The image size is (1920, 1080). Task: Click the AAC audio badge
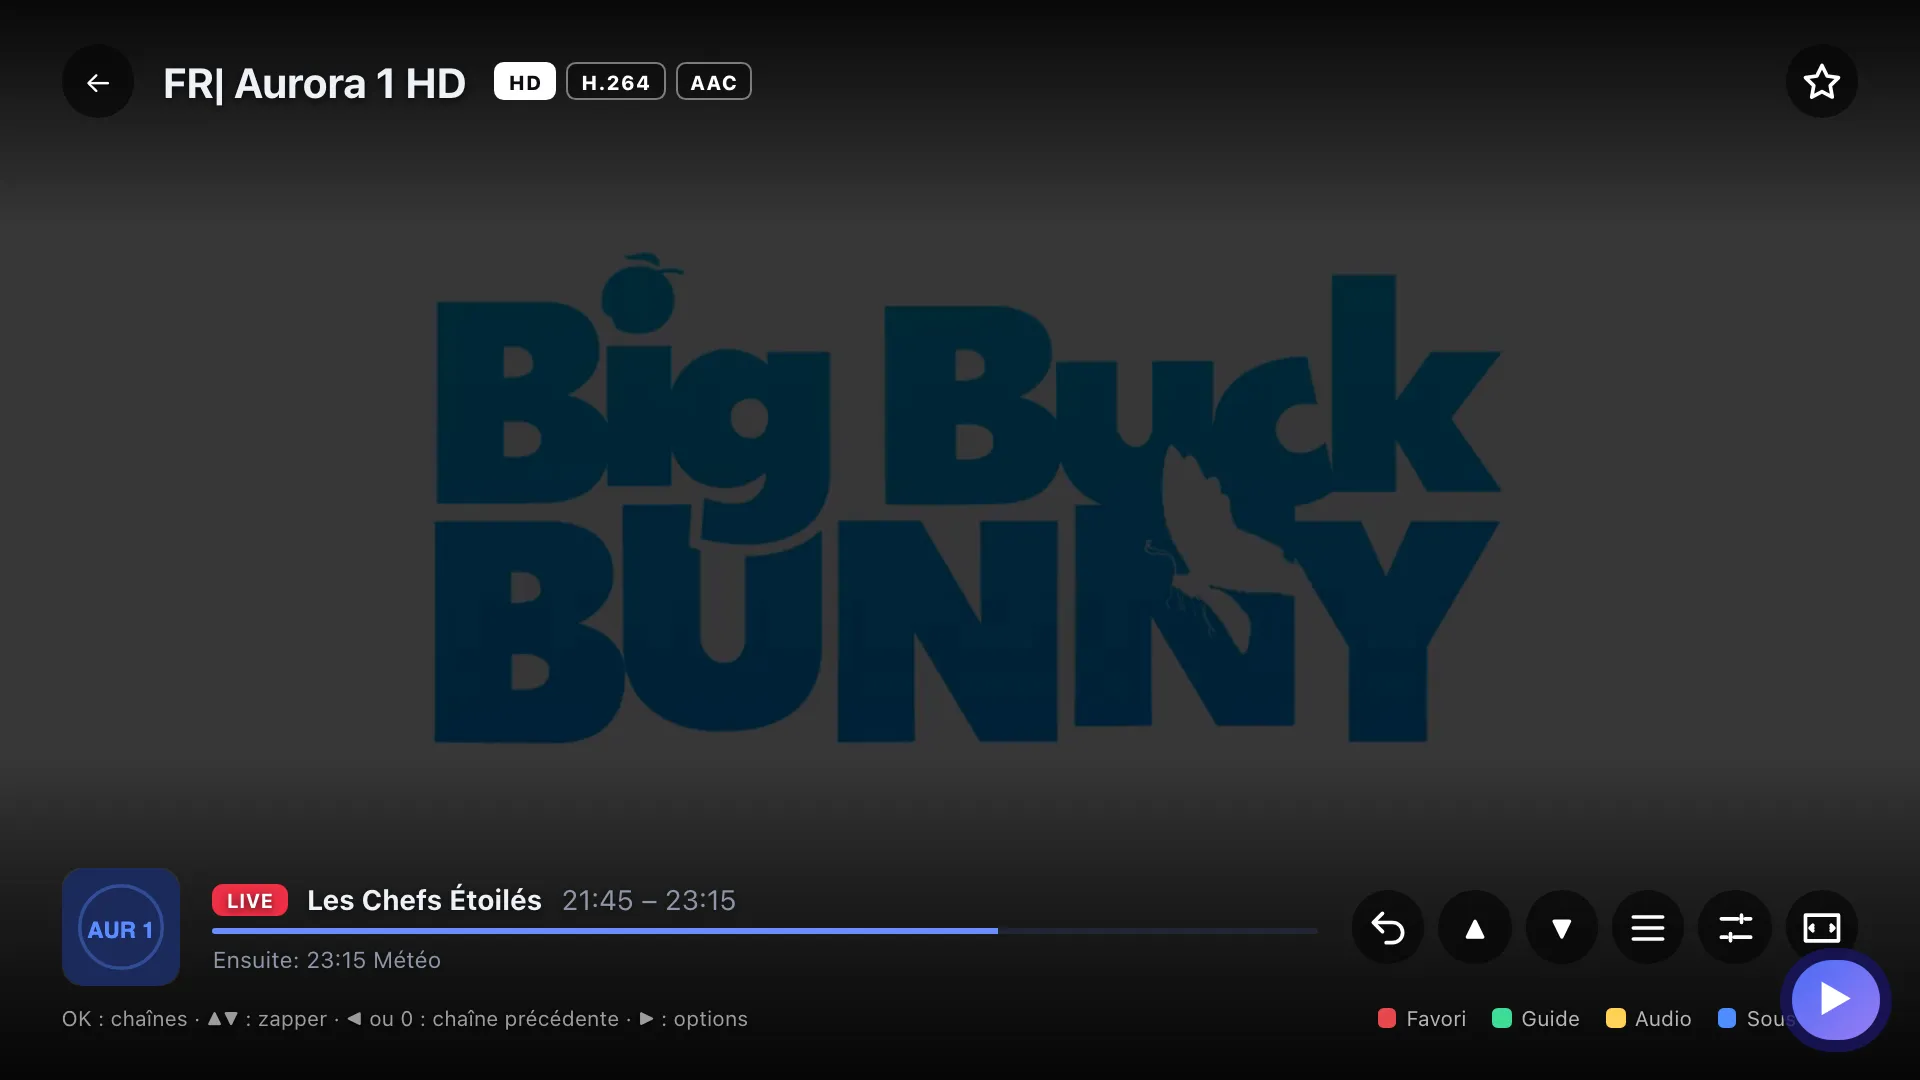pyautogui.click(x=714, y=82)
